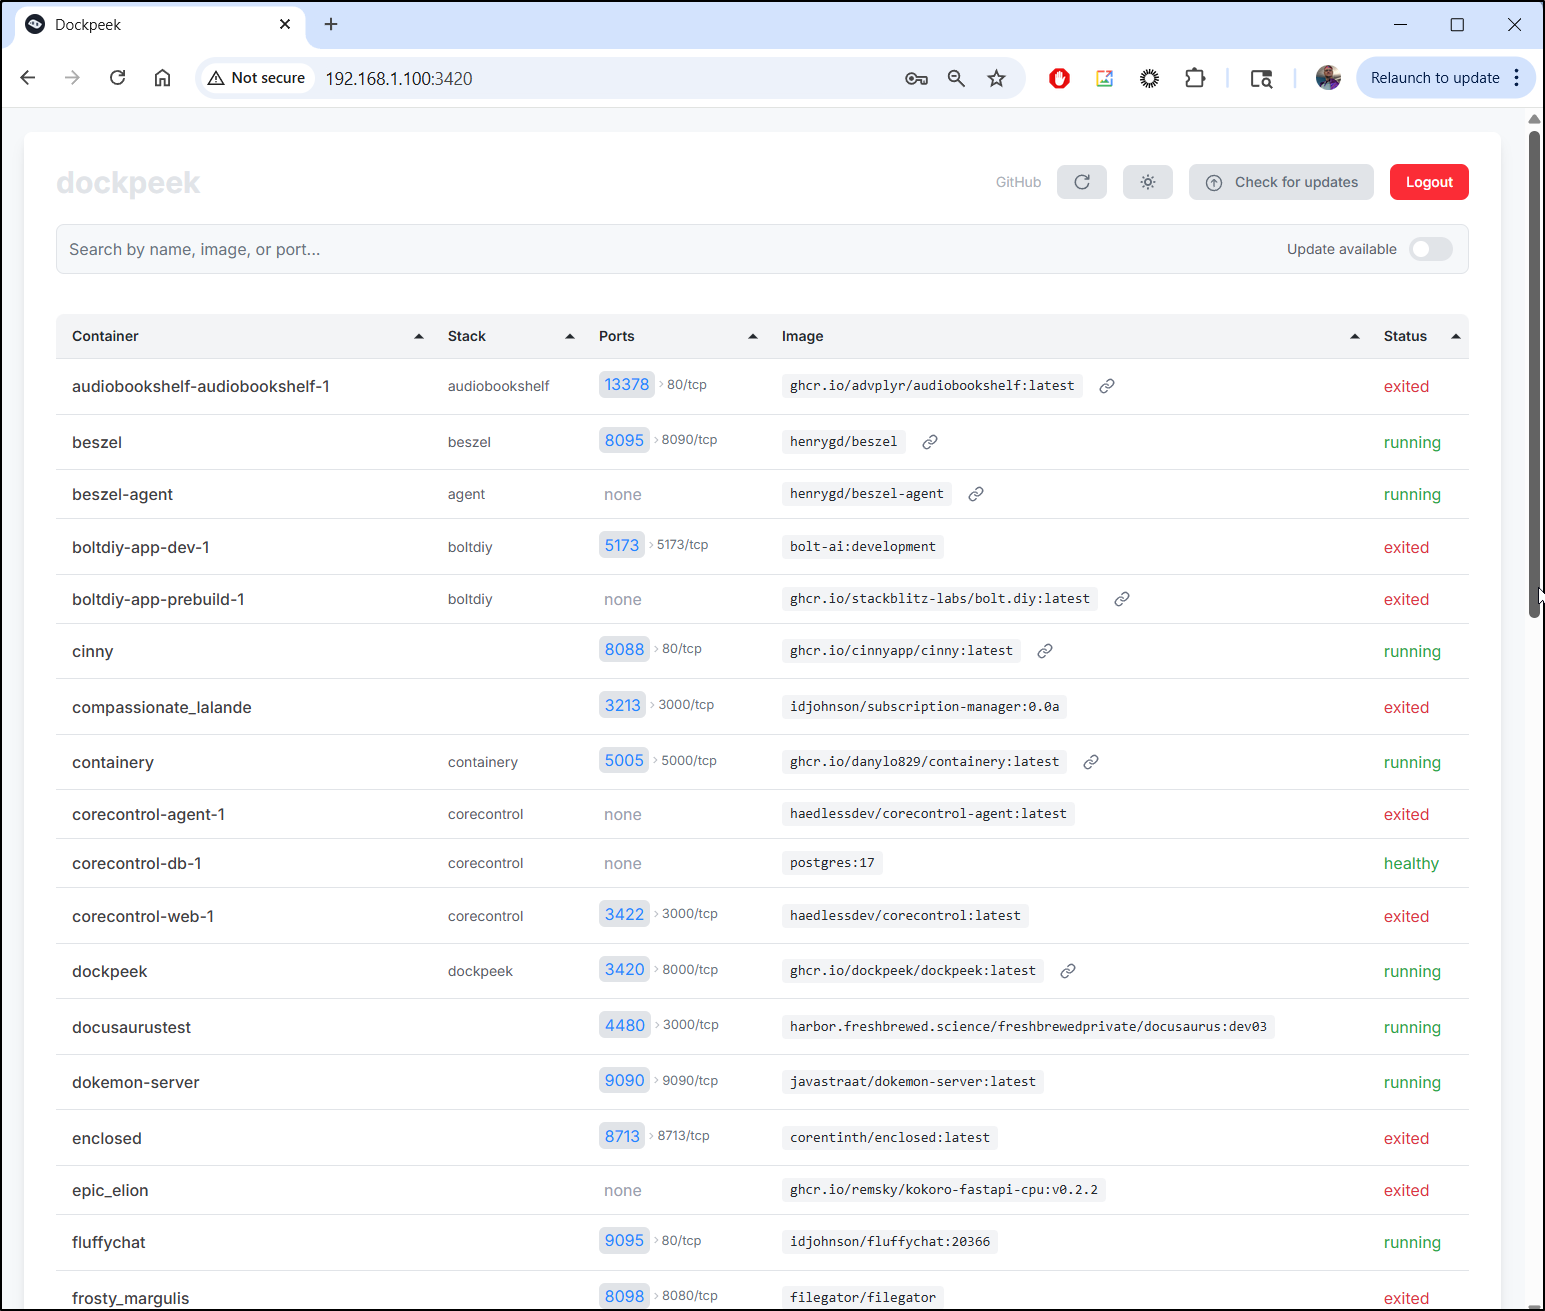Open port 3420 link for dockpeek
Screen dimensions: 1545x1311
624,969
